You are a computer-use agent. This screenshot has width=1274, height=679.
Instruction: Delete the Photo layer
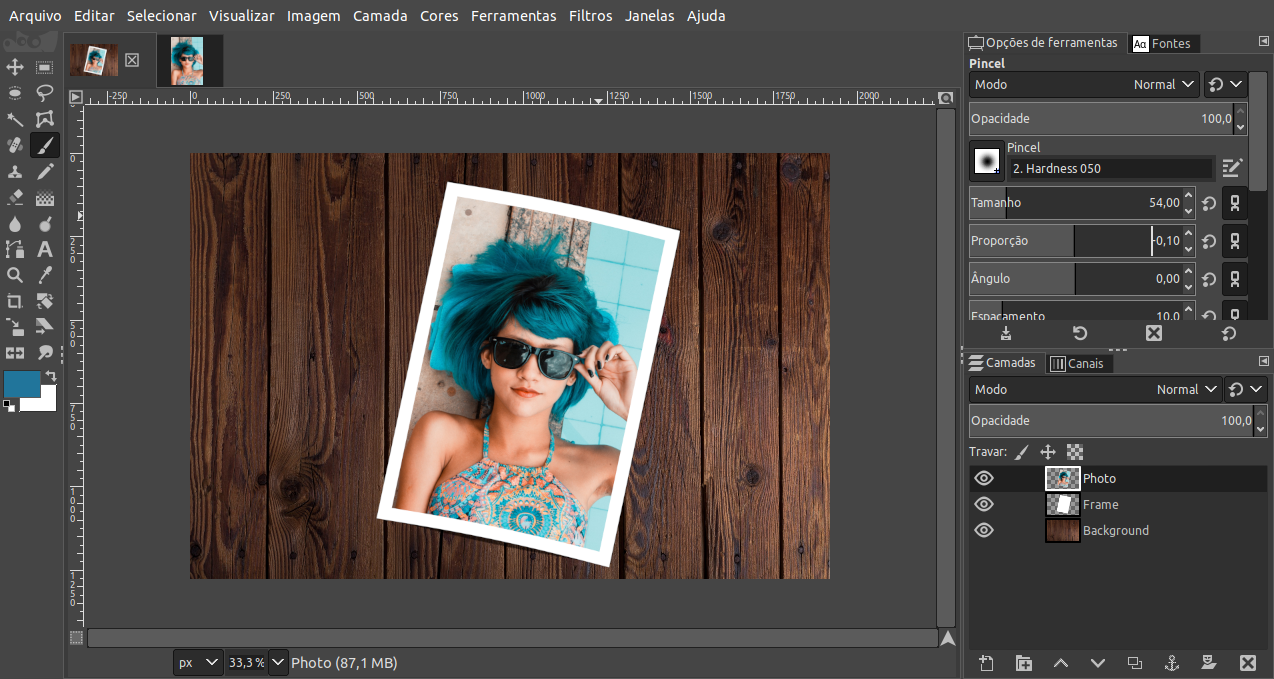point(1248,663)
